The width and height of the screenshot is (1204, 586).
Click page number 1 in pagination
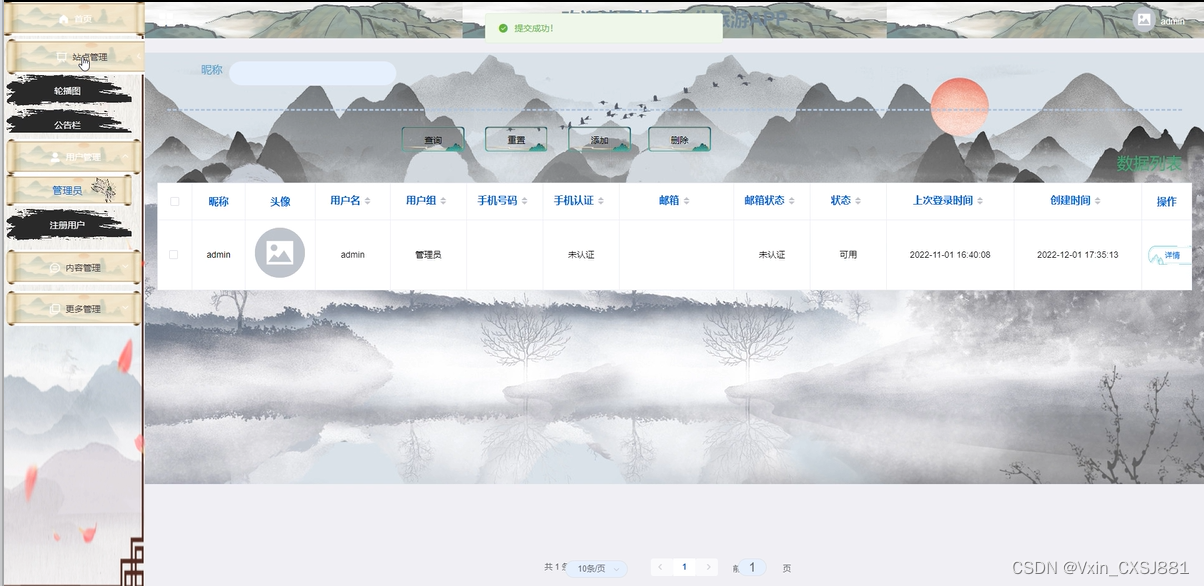[684, 567]
